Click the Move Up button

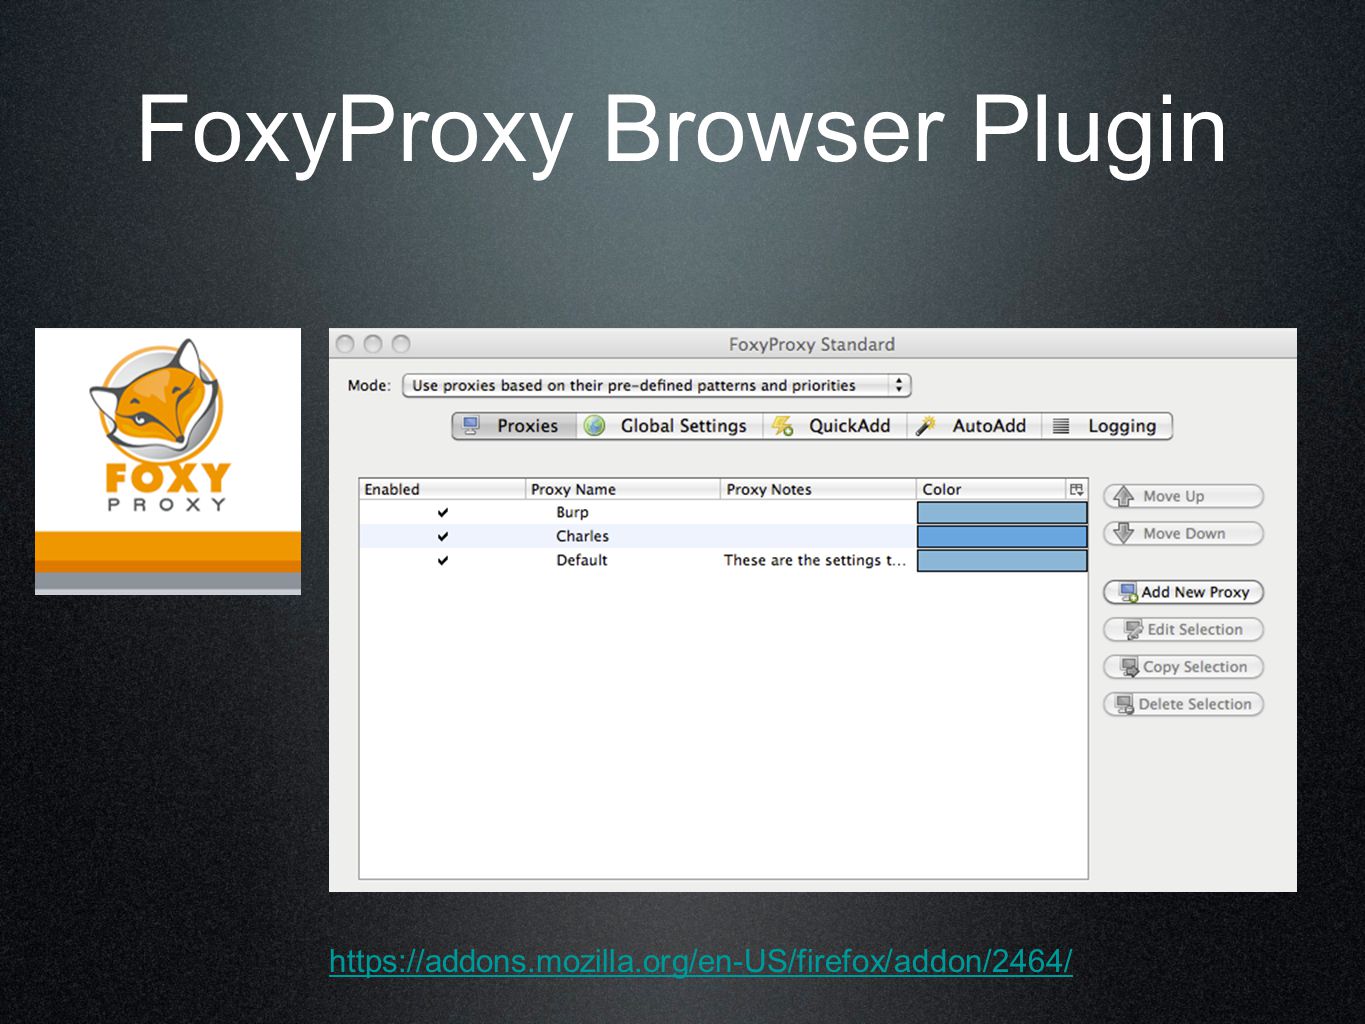[1184, 496]
